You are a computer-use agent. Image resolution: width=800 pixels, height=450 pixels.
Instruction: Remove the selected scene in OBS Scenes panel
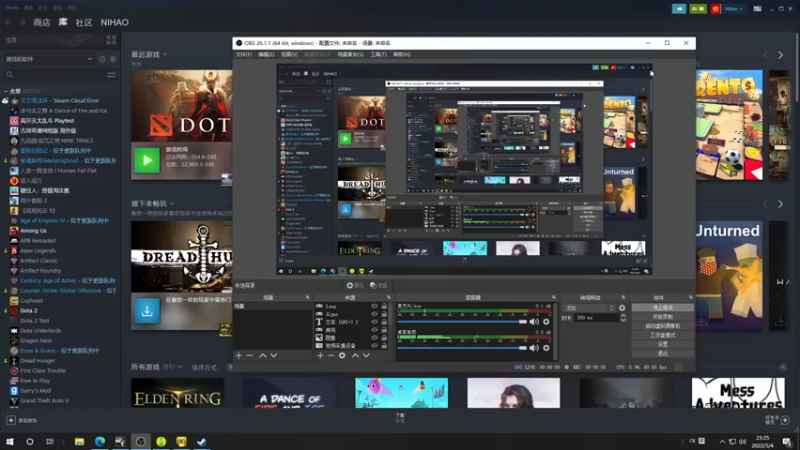[x=249, y=355]
